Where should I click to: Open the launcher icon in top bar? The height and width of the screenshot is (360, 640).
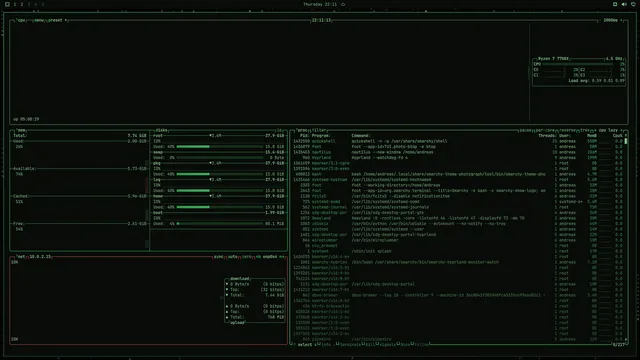point(7,4)
